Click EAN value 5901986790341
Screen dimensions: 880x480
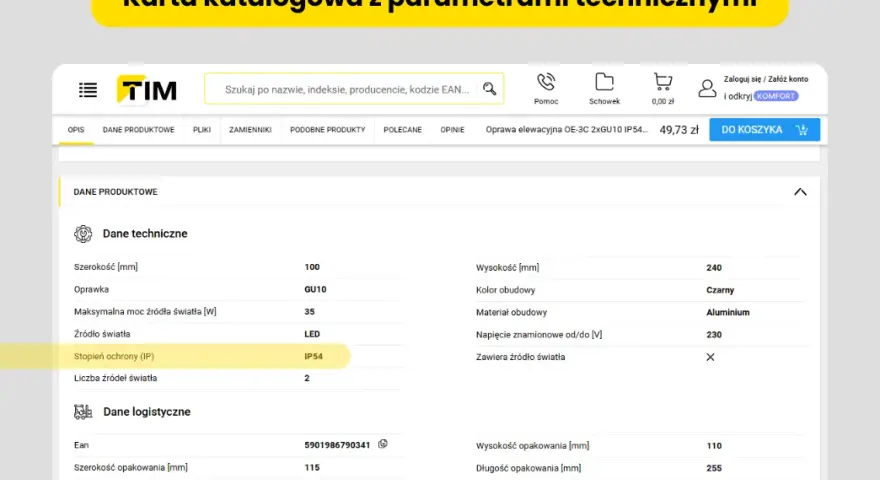[x=337, y=445]
